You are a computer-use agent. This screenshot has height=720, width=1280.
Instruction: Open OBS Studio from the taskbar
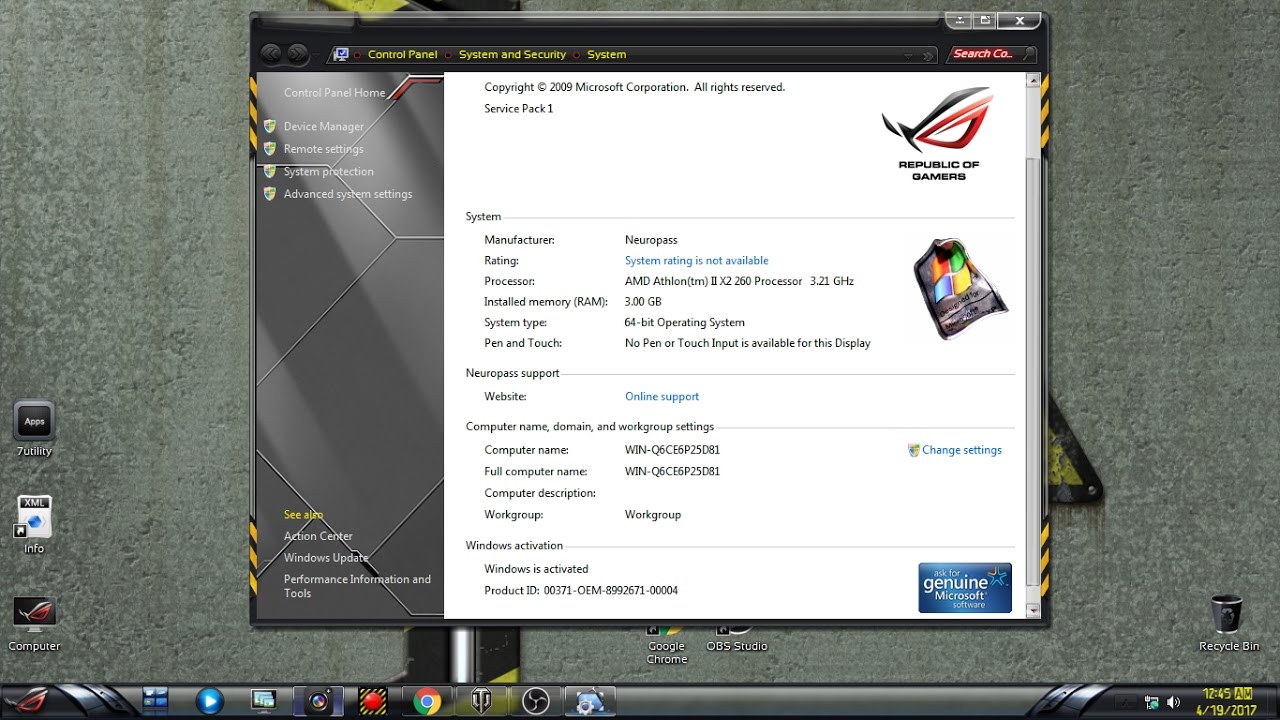(535, 702)
